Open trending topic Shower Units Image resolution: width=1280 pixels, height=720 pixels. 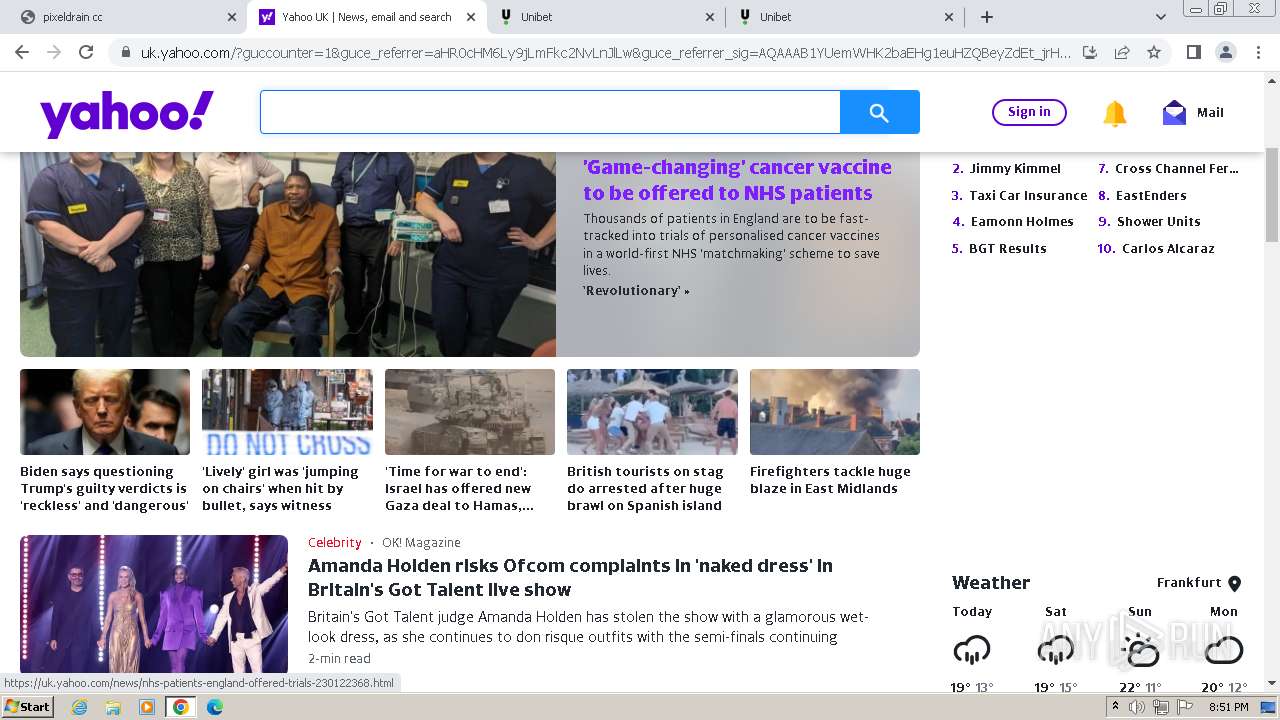pos(1158,221)
